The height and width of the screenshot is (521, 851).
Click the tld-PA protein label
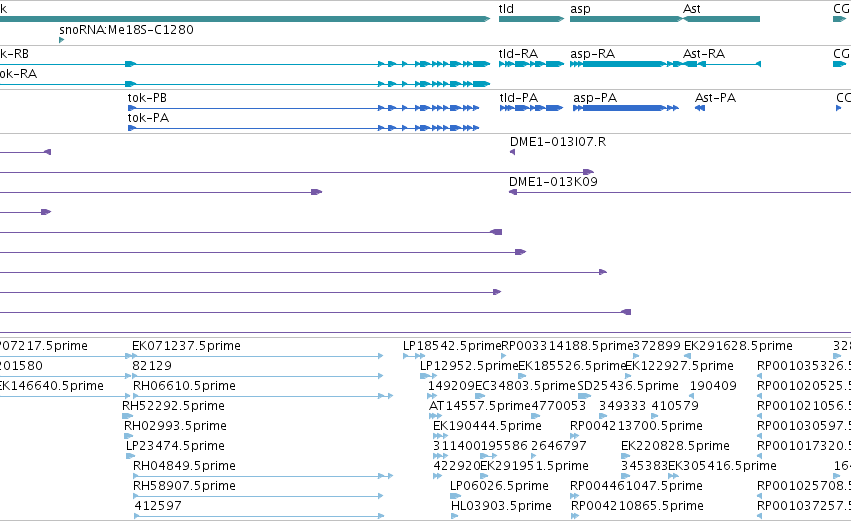pyautogui.click(x=519, y=98)
